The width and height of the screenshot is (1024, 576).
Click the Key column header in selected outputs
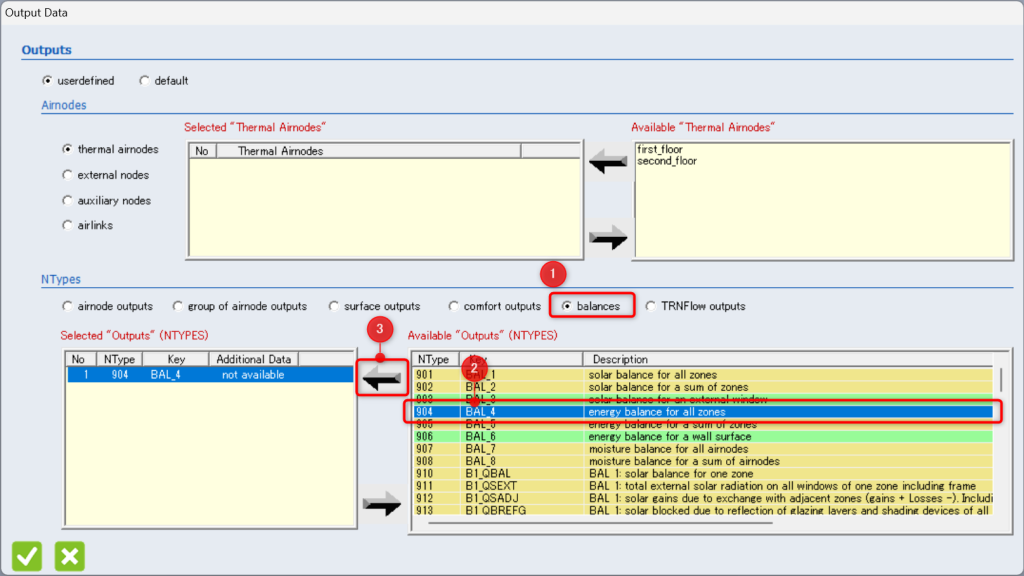click(176, 359)
